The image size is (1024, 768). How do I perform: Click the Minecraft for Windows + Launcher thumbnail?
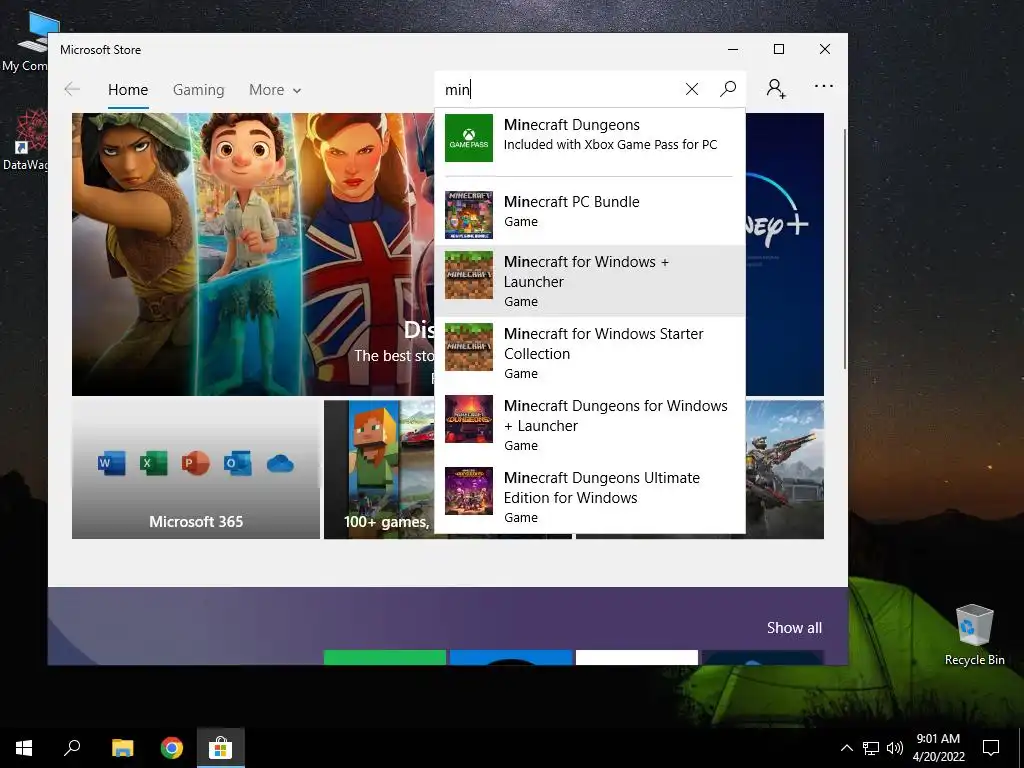tap(469, 275)
